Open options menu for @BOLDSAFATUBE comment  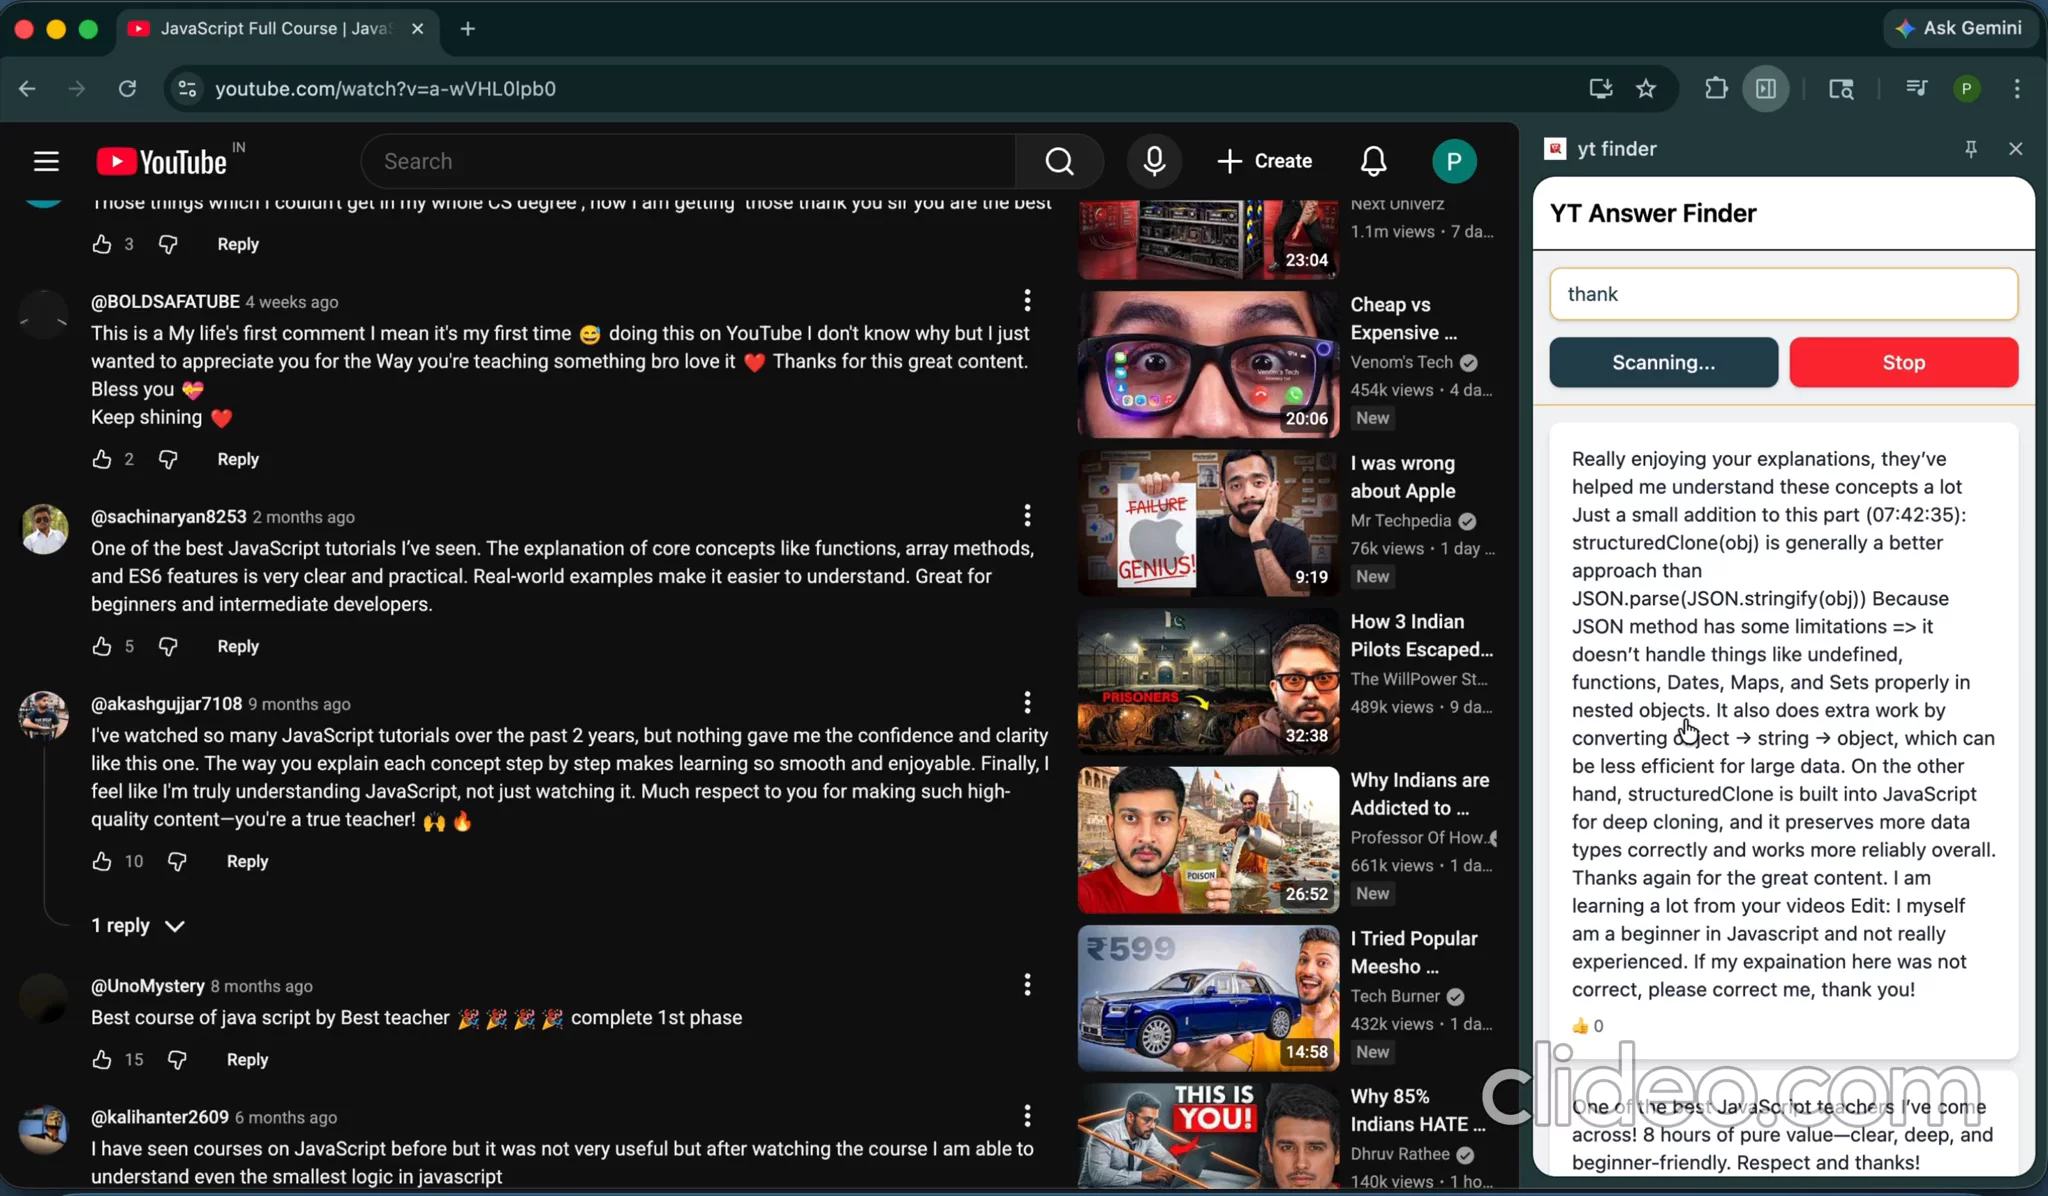coord(1027,301)
